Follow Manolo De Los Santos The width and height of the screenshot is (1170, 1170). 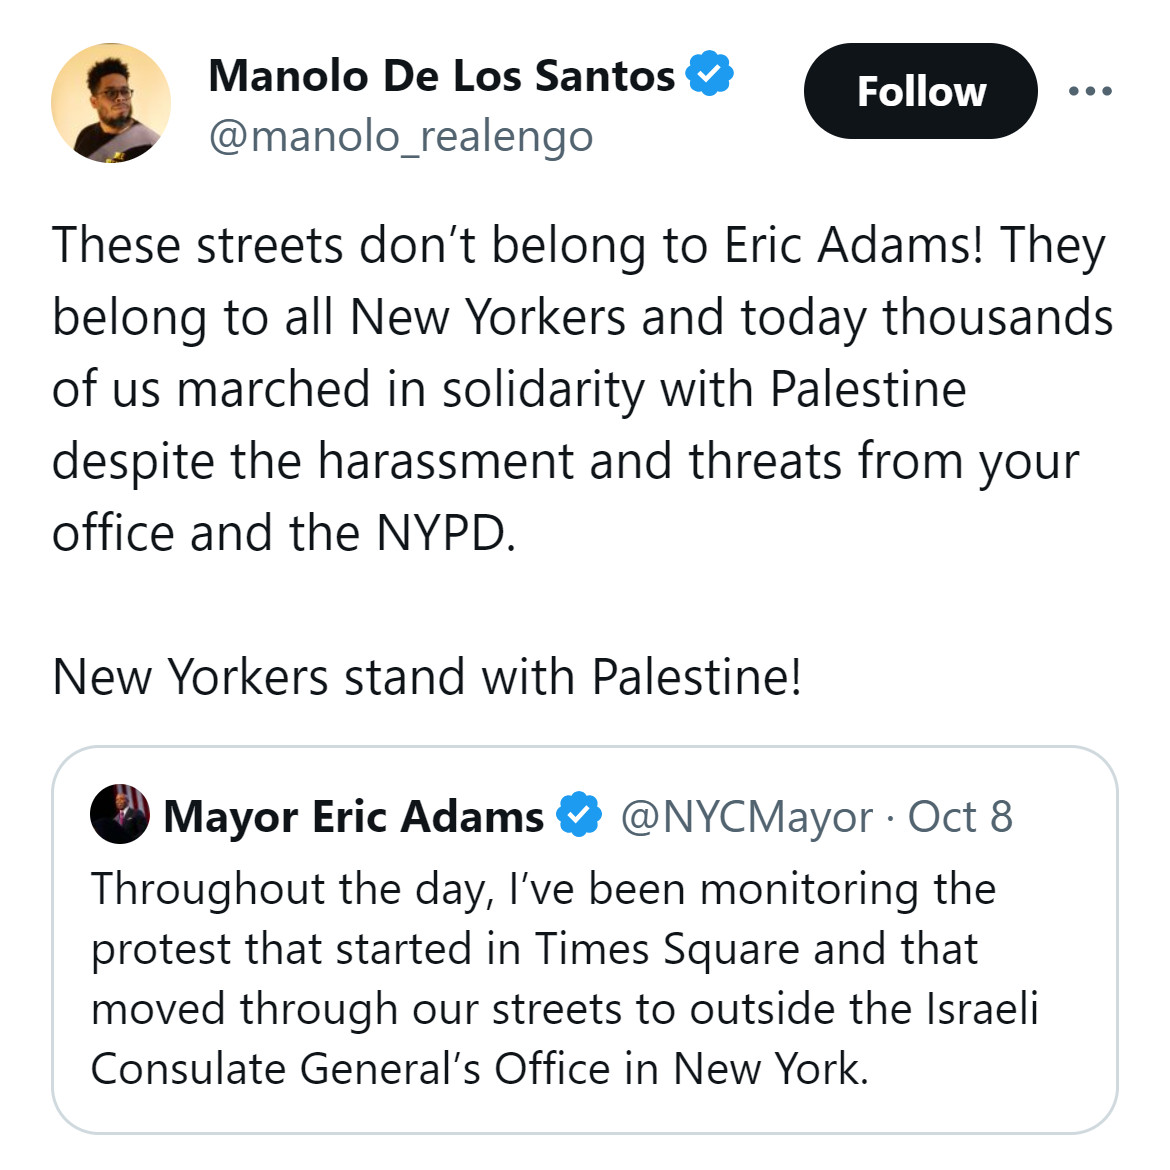[920, 91]
